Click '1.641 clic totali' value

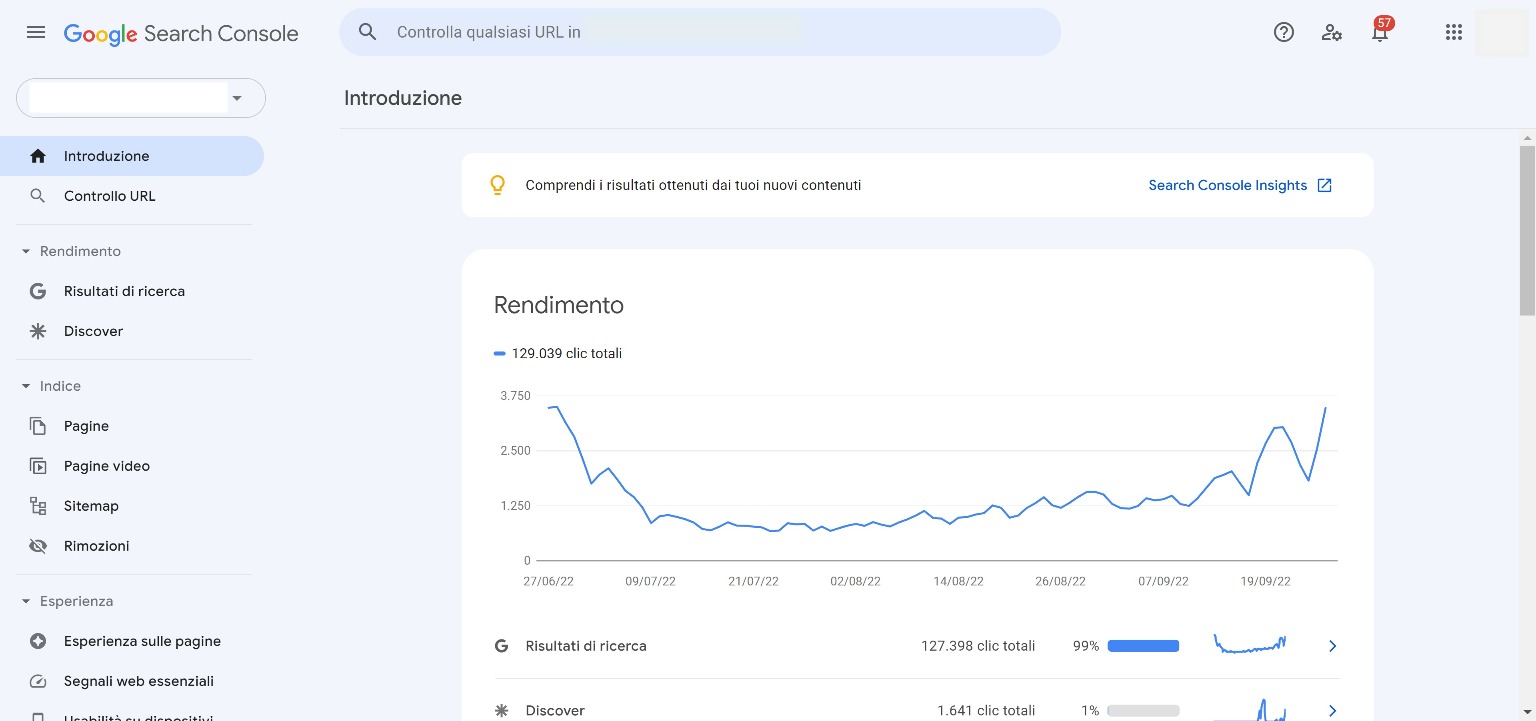pyautogui.click(x=986, y=711)
